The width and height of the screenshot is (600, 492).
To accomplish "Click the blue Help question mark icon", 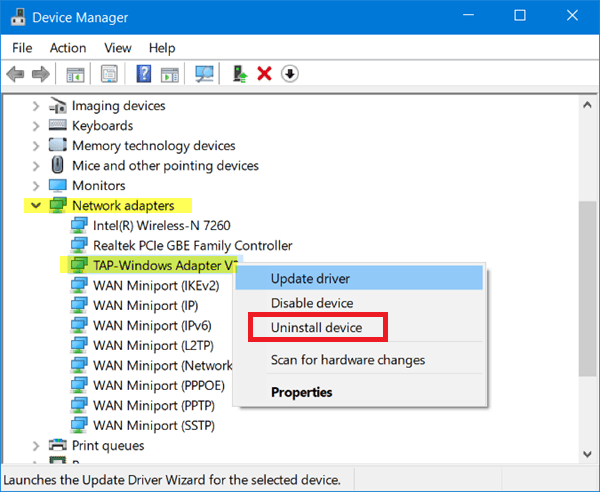I will click(144, 74).
